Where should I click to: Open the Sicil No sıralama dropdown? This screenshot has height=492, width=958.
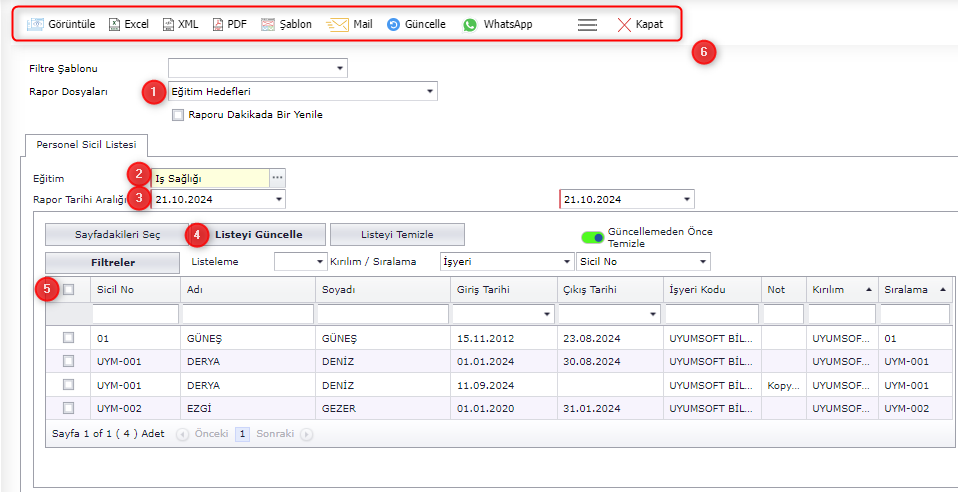coord(703,262)
